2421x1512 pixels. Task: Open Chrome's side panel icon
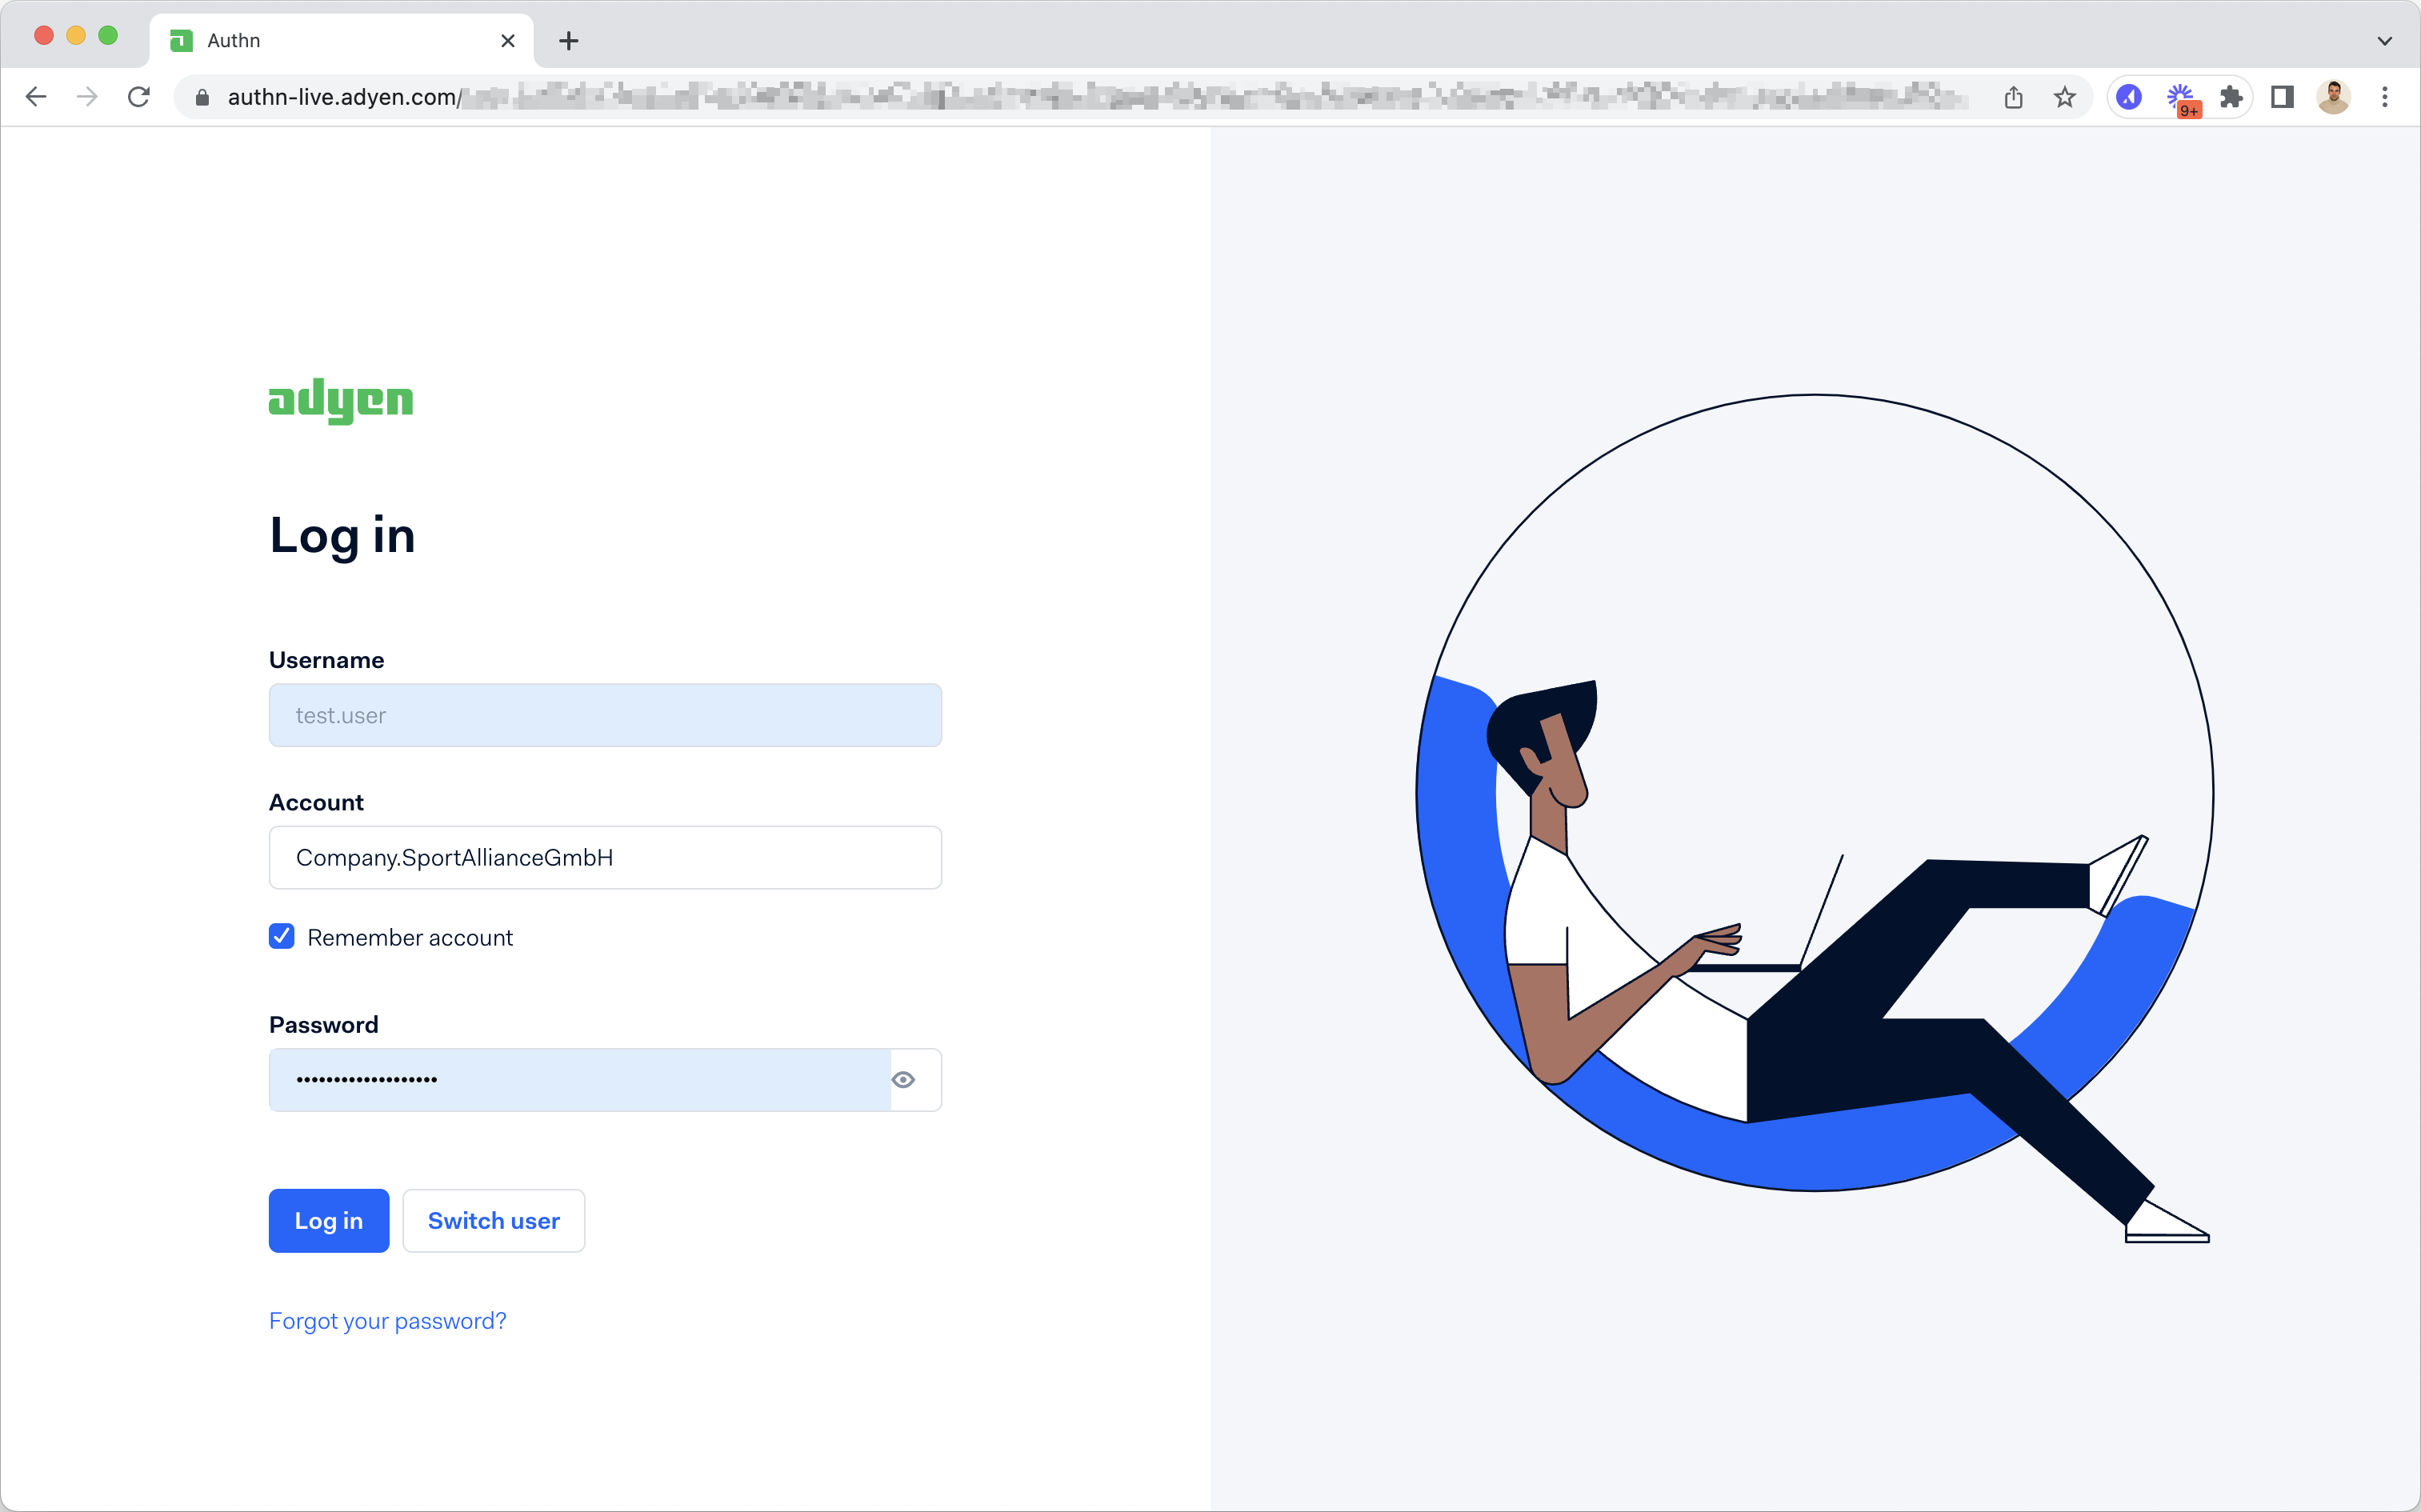point(2283,96)
